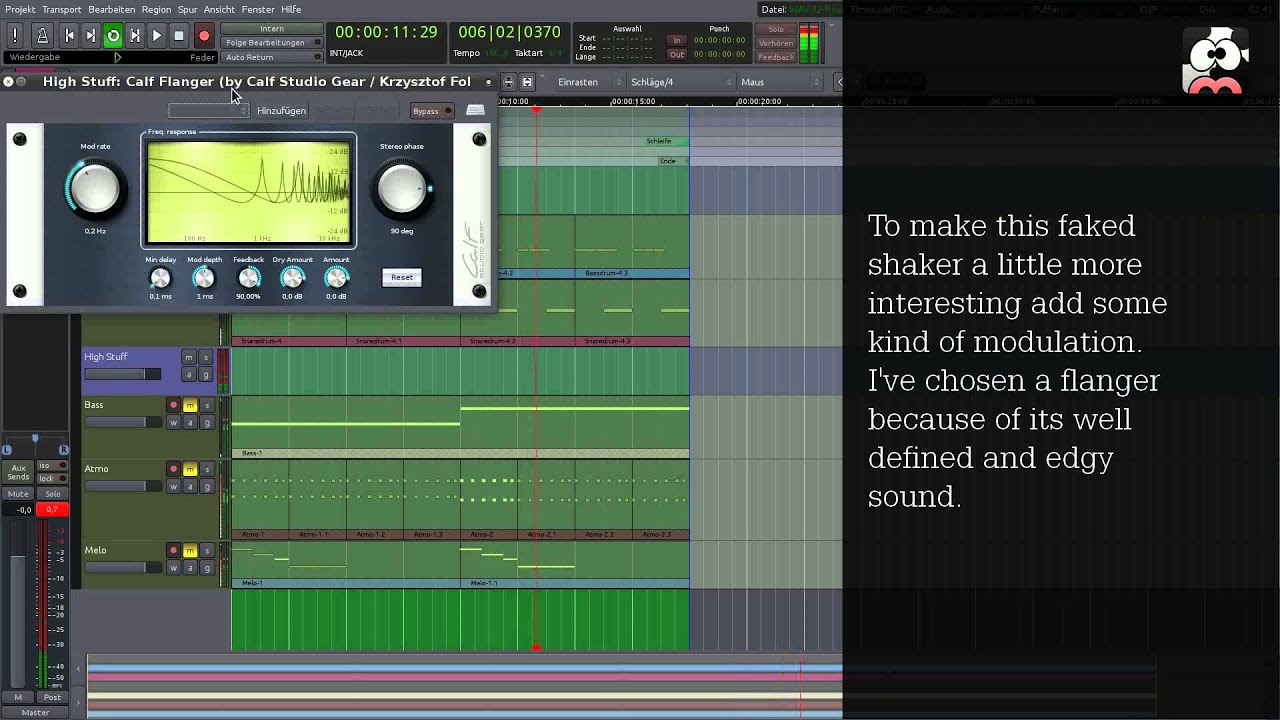This screenshot has height=720, width=1280.
Task: Open the Region menu
Action: 156,9
